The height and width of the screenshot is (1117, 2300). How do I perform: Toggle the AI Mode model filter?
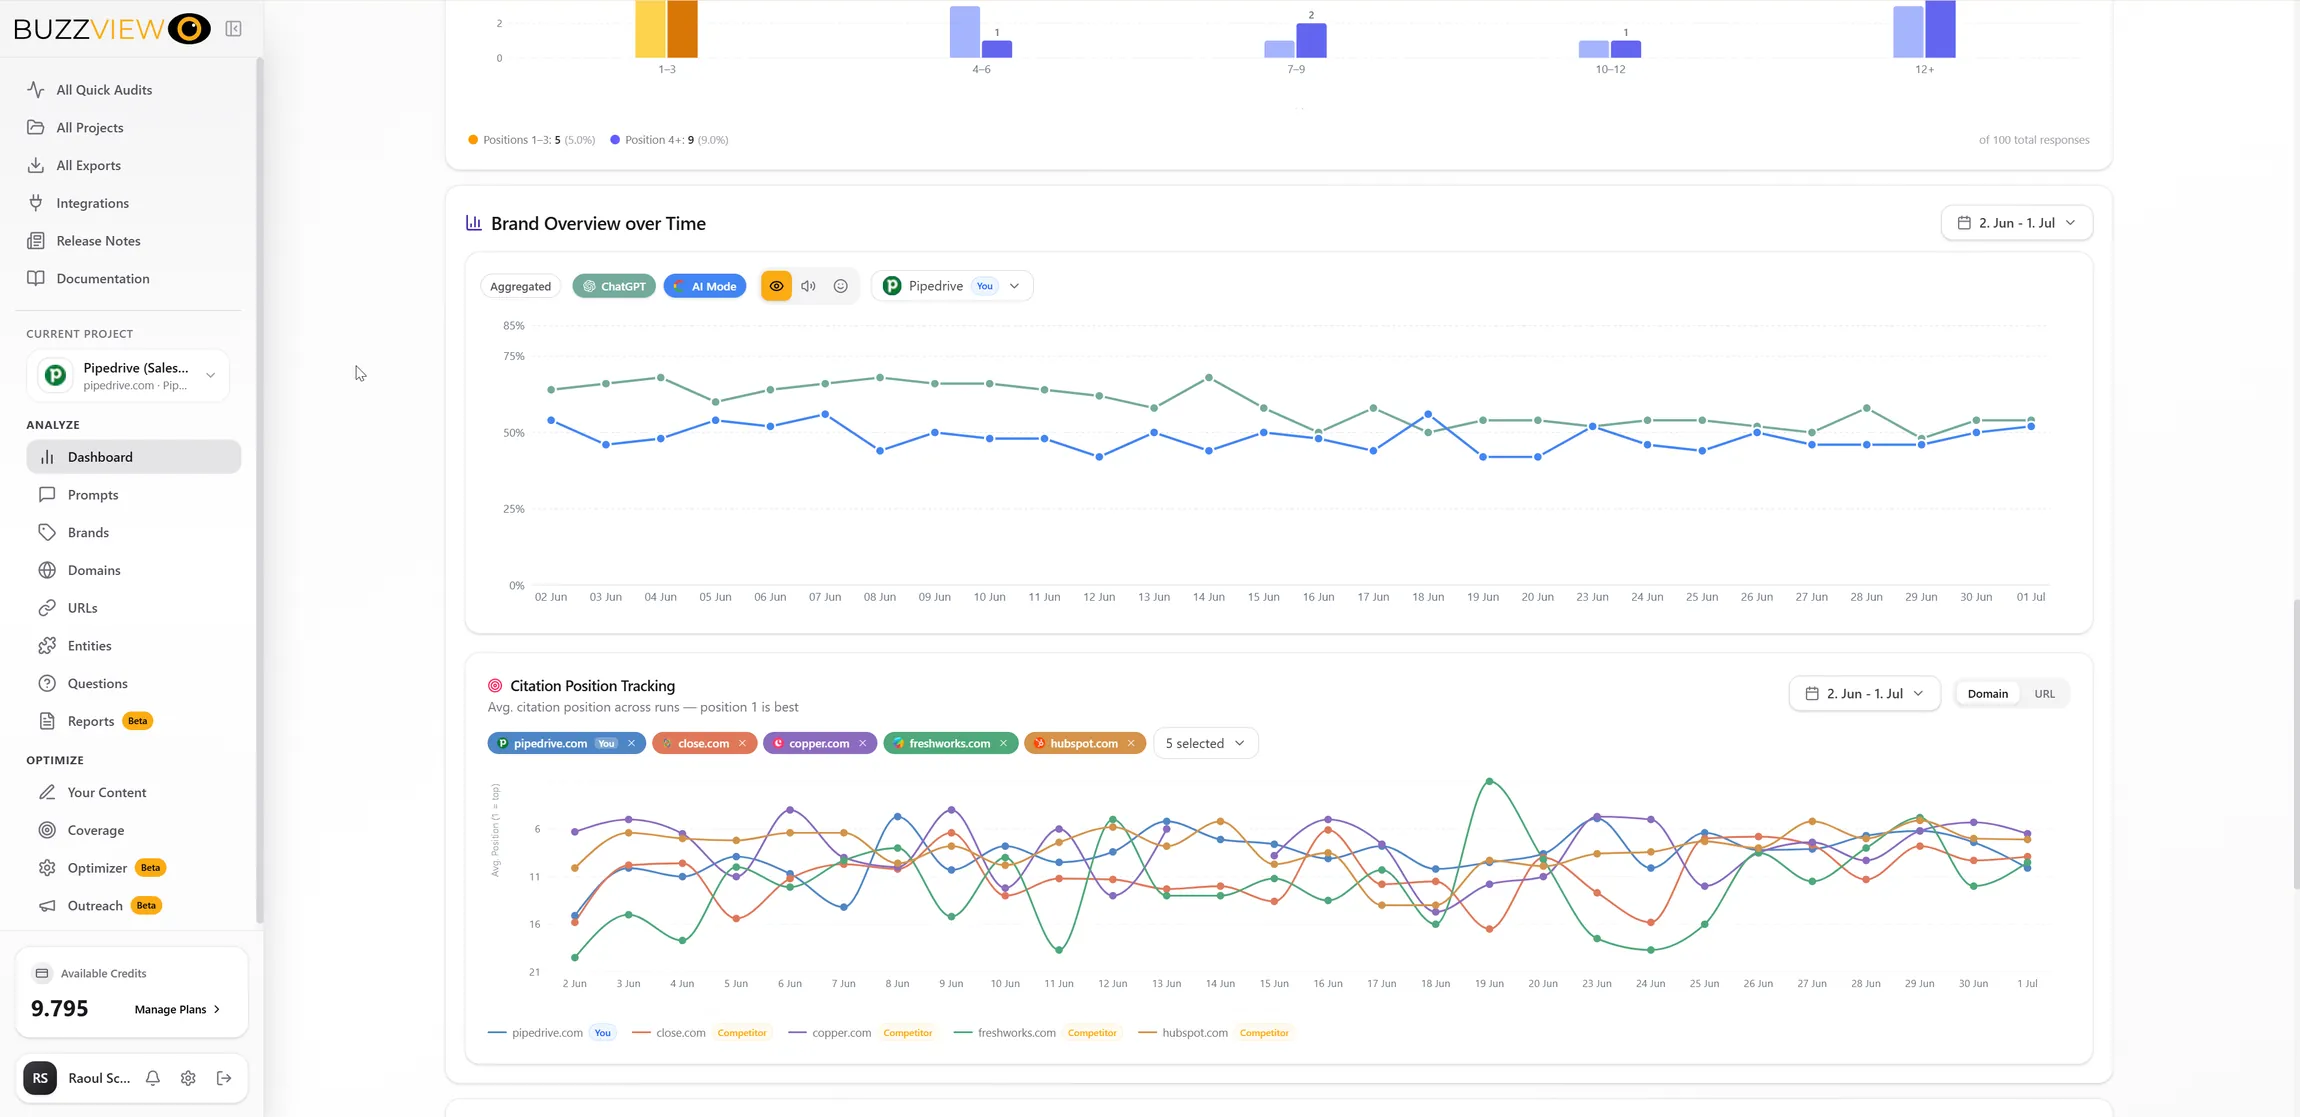coord(705,286)
